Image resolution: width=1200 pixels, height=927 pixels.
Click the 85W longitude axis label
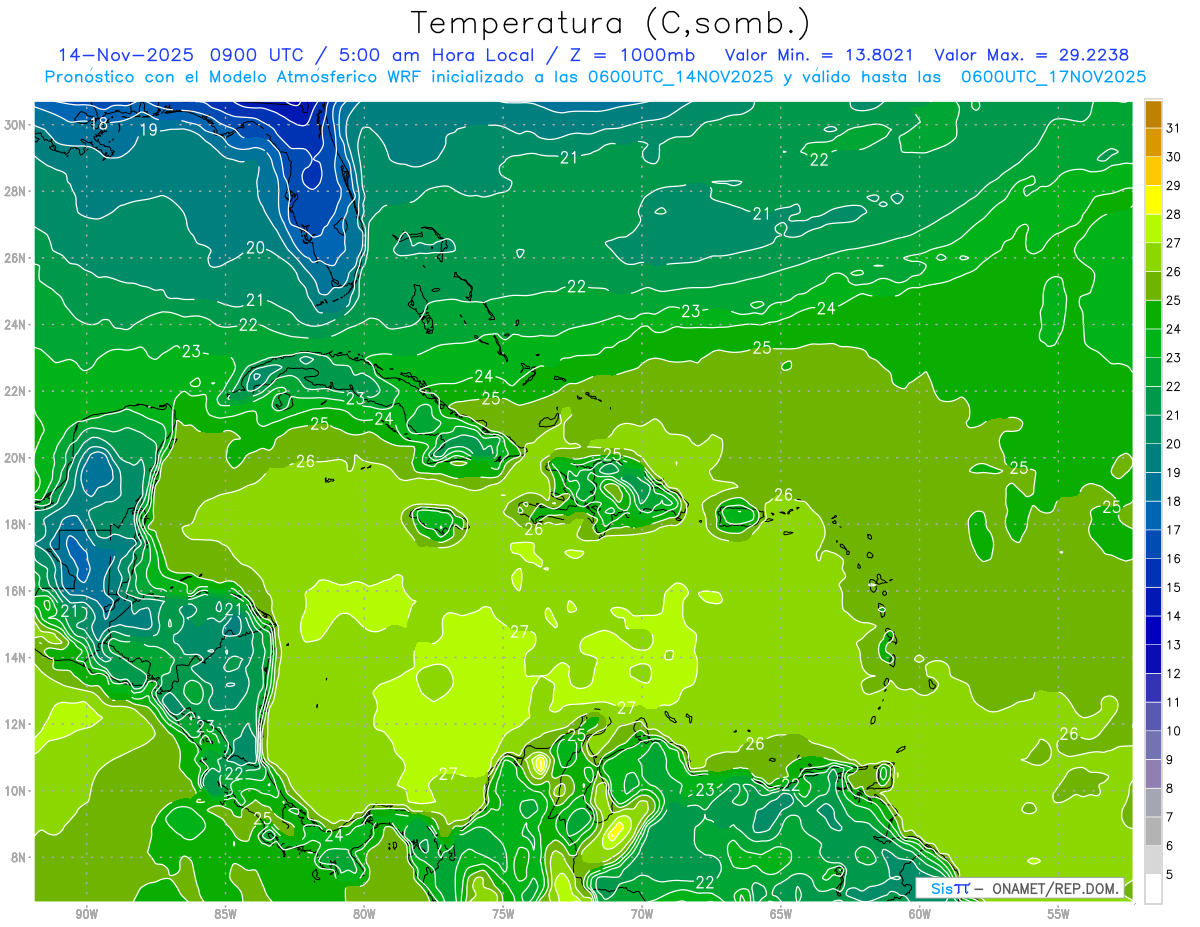coord(225,914)
